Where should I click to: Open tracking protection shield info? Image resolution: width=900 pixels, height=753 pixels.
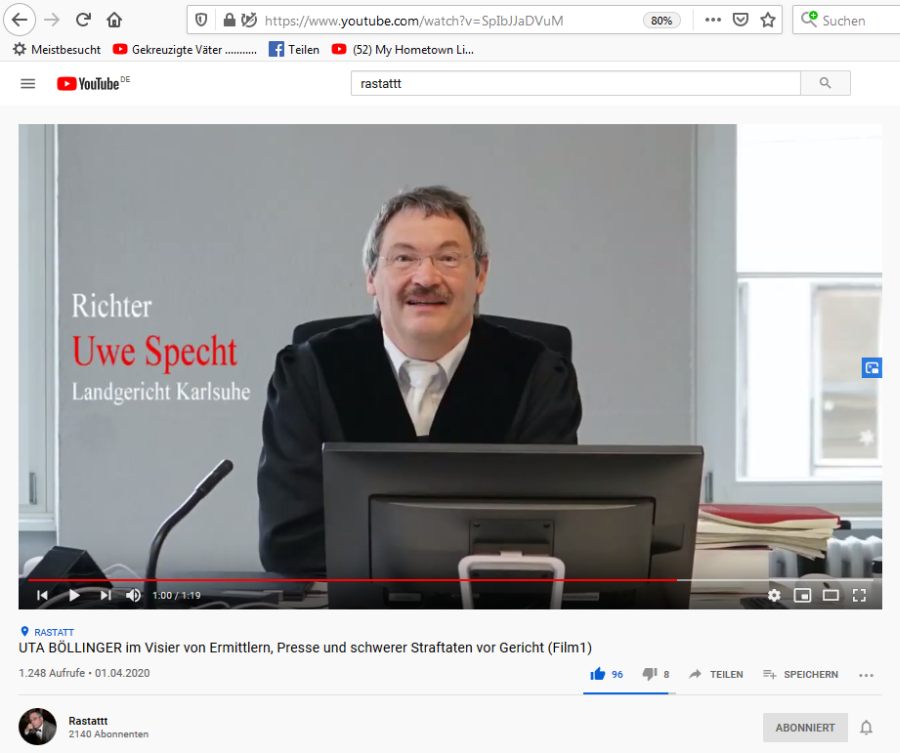201,21
